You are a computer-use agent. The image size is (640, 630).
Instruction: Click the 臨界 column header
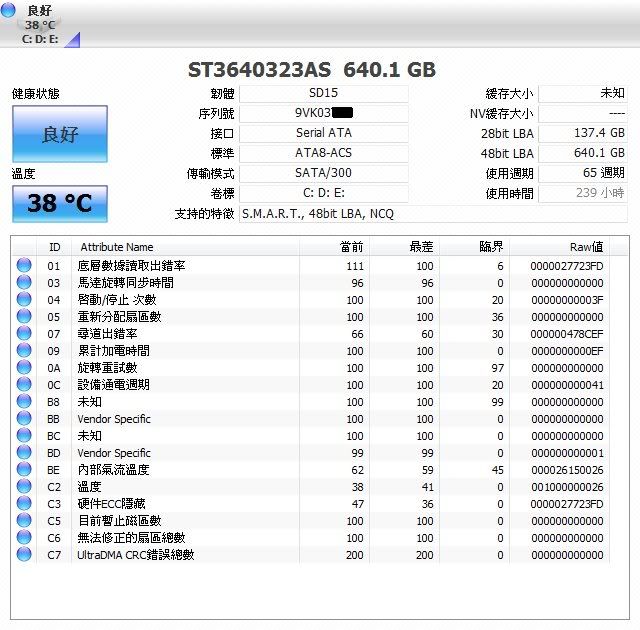474,247
